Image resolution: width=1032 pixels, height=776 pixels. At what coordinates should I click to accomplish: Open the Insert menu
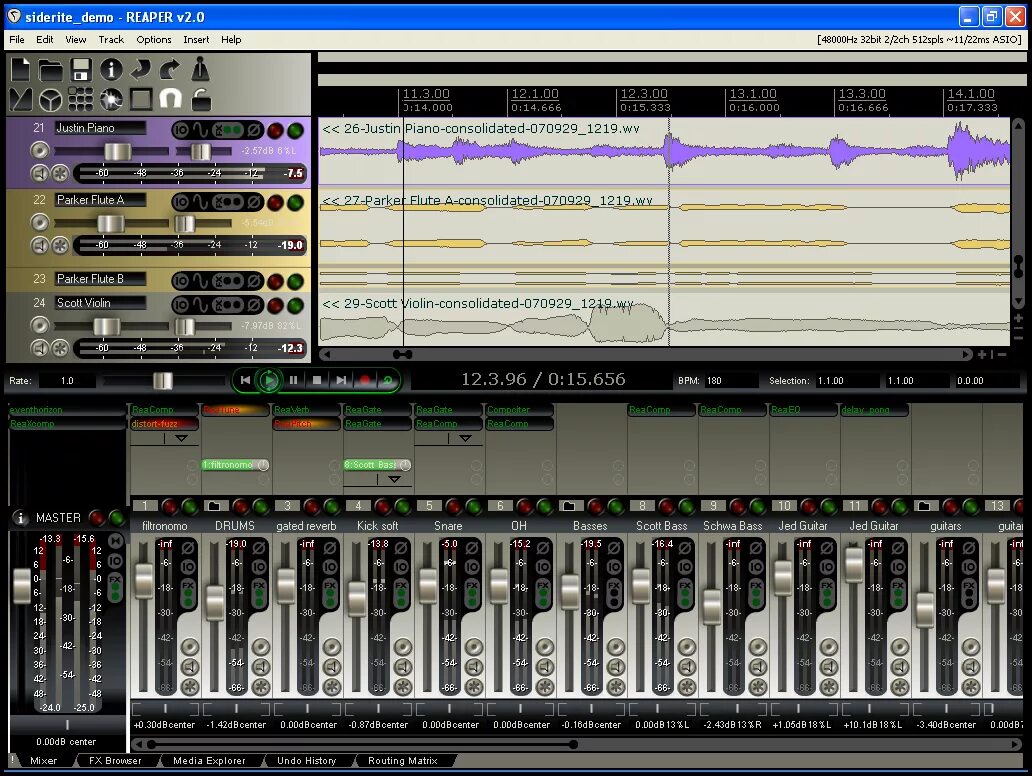pos(196,39)
